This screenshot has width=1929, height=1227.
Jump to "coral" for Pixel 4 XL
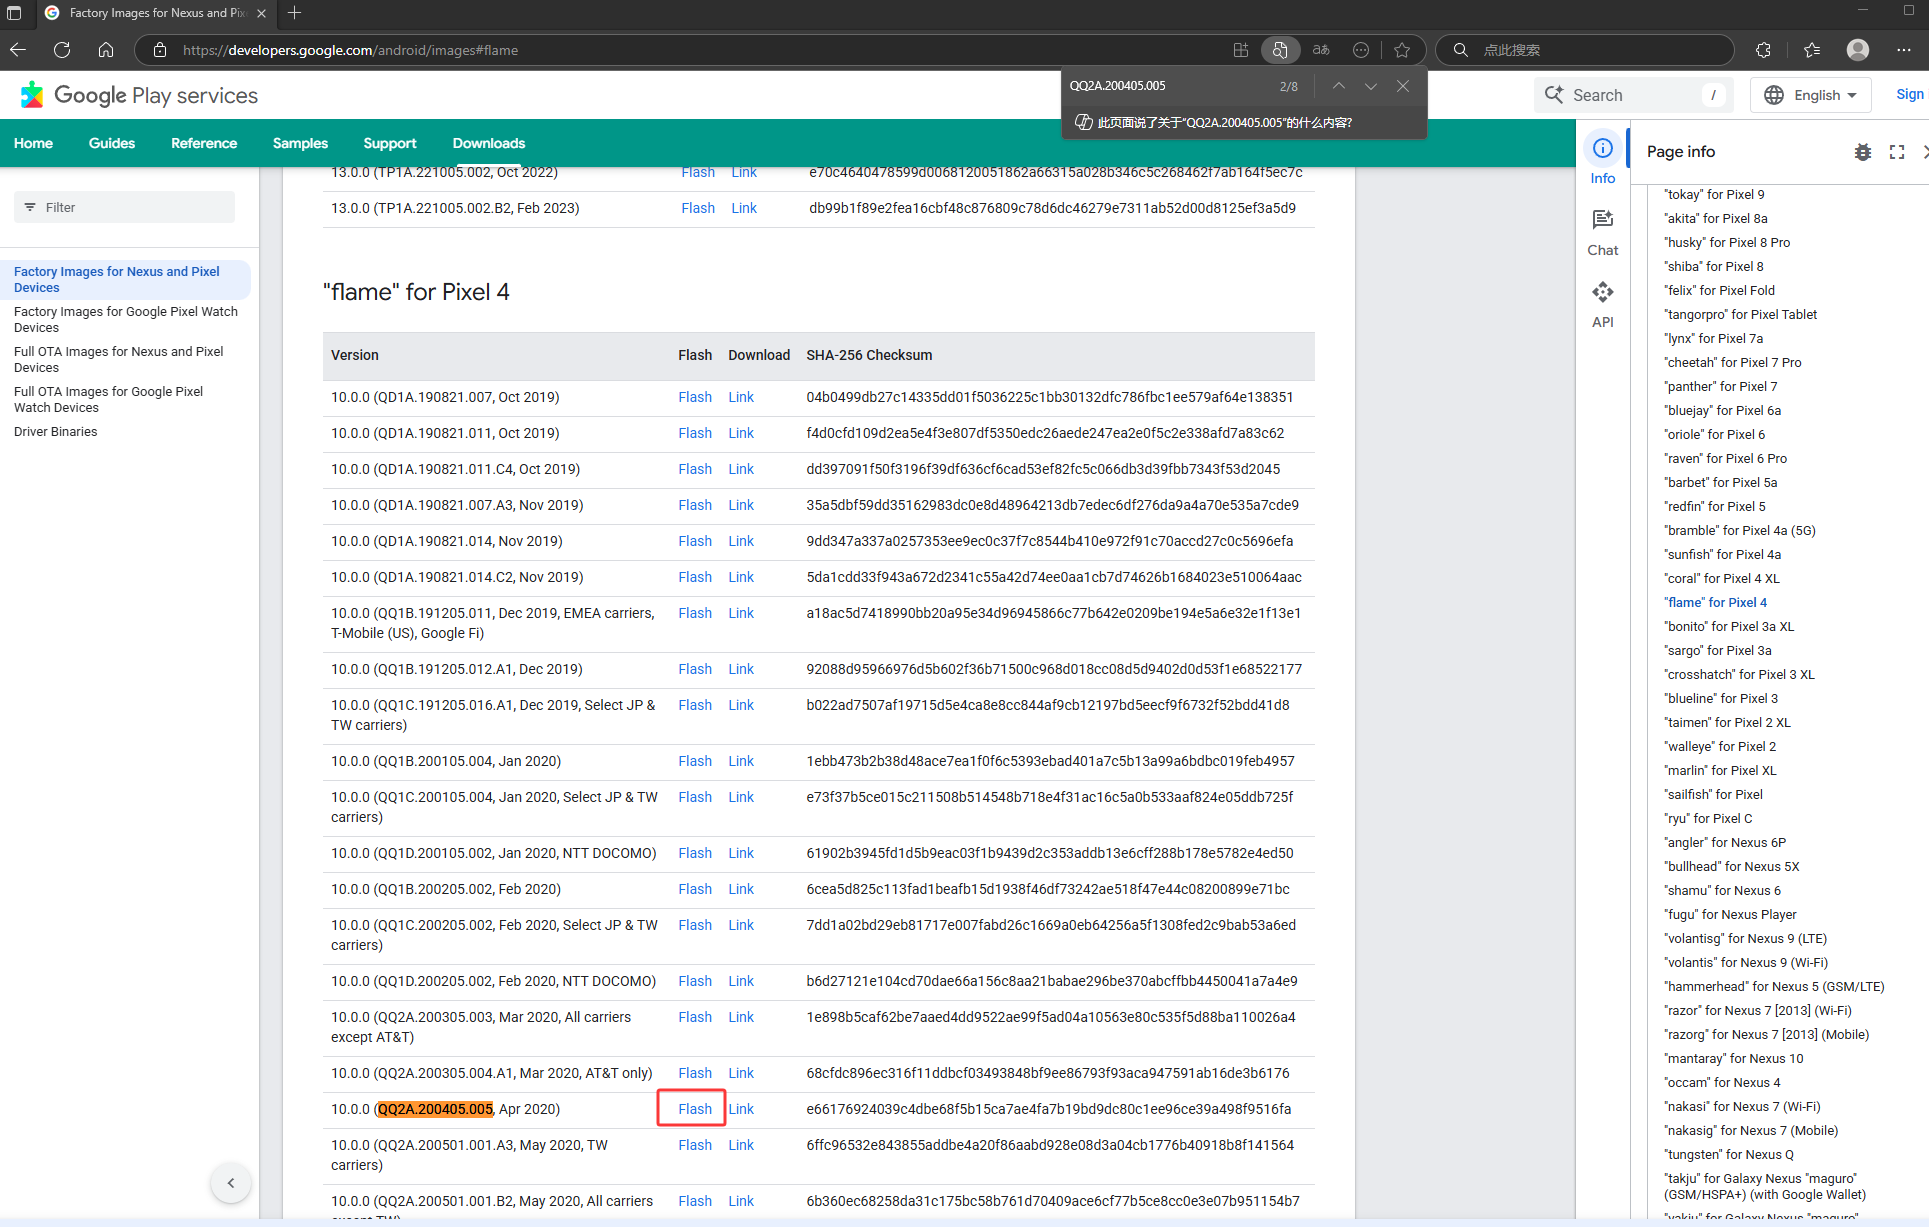click(x=1721, y=579)
